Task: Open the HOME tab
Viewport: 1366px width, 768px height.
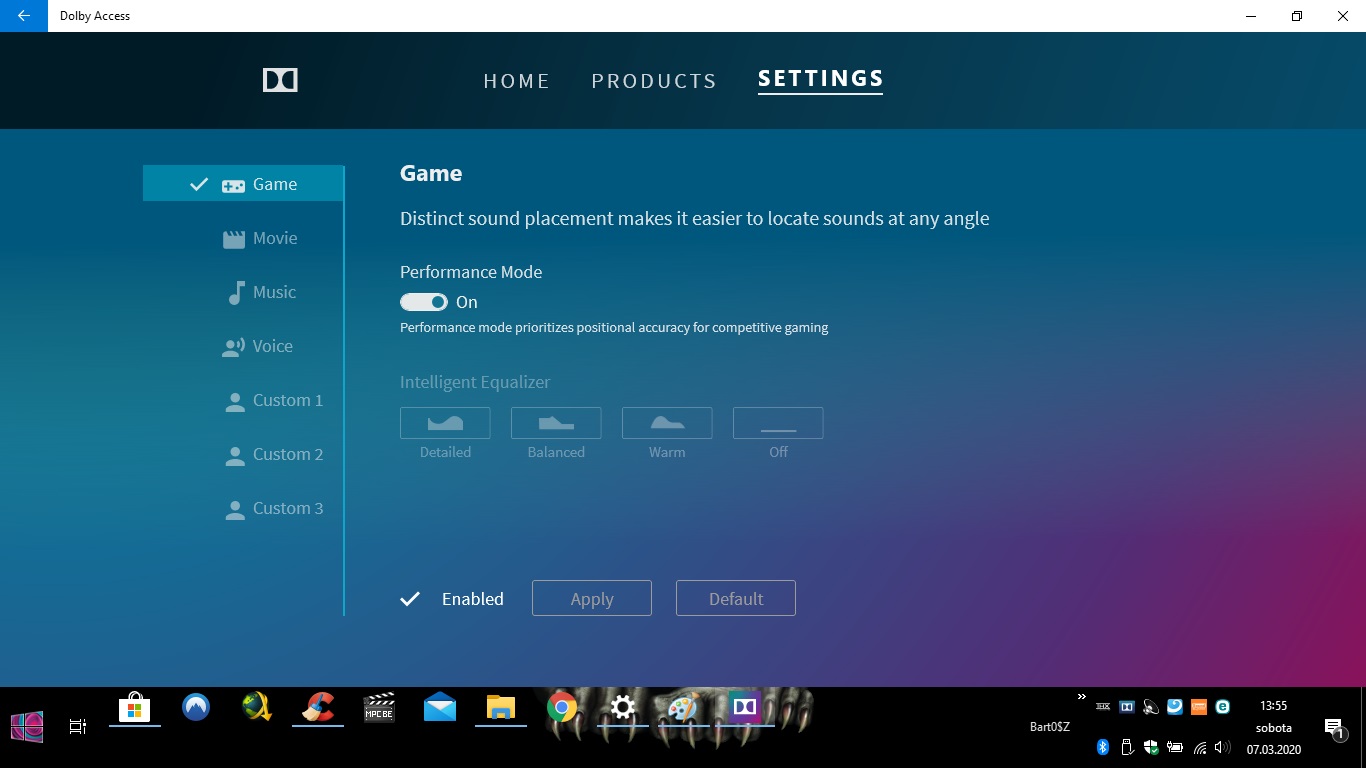Action: [x=517, y=81]
